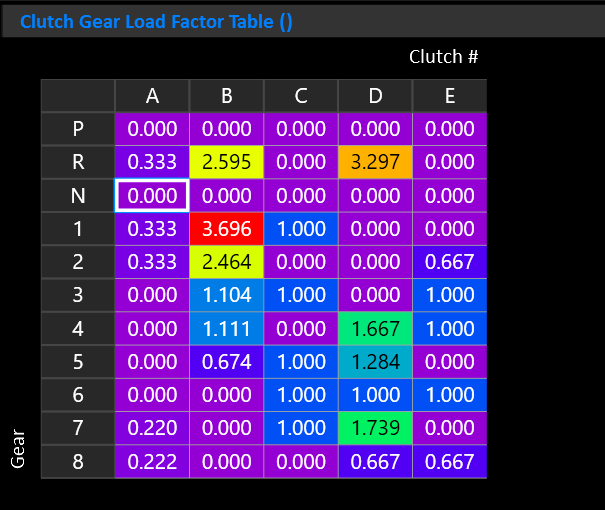Select gear row header 4

[x=78, y=329]
